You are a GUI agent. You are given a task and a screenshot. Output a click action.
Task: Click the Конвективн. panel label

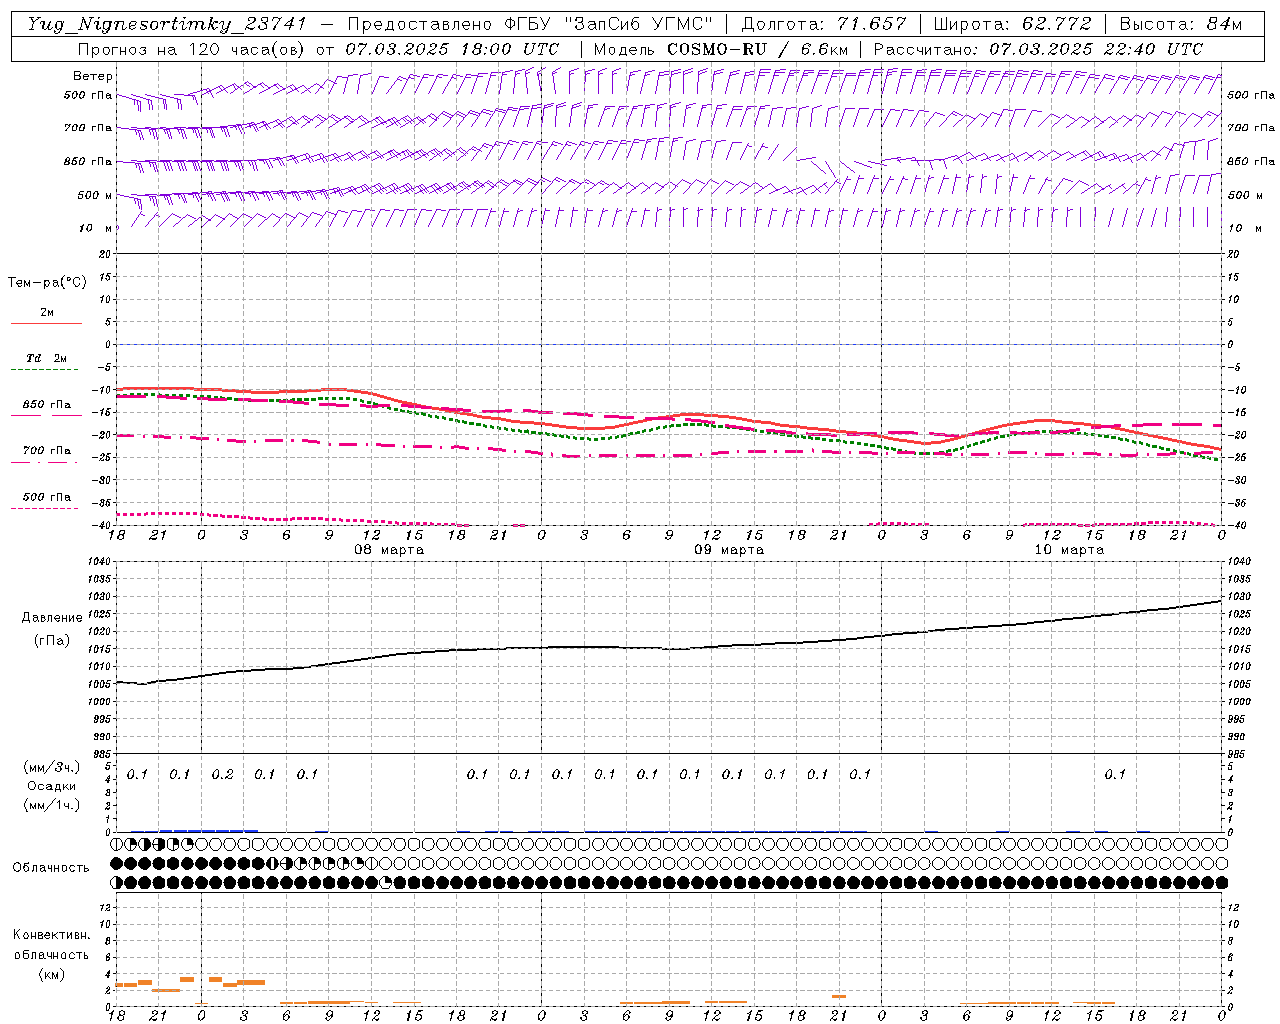(51, 935)
